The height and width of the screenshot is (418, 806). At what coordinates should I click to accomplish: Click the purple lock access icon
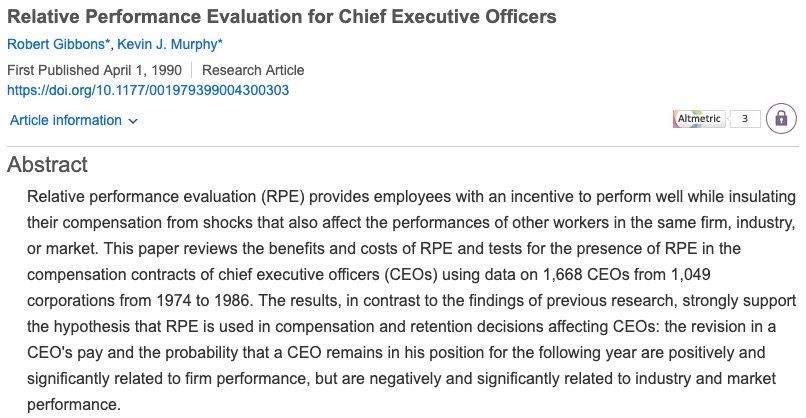point(781,119)
